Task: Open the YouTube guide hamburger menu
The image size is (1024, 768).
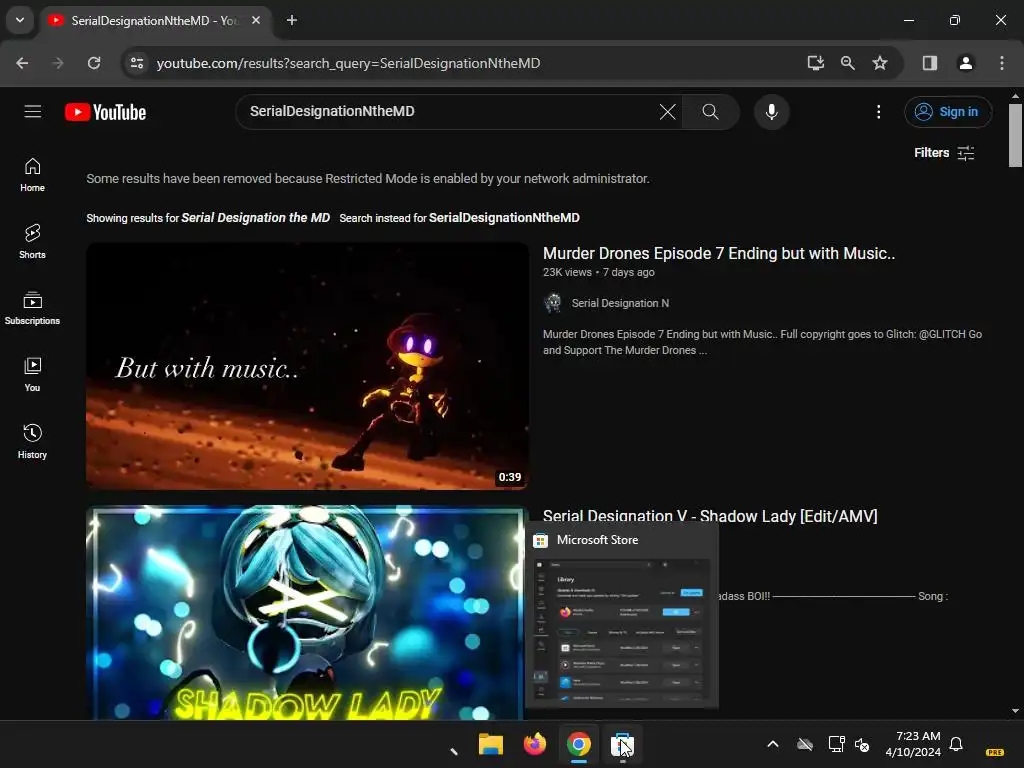Action: [33, 112]
